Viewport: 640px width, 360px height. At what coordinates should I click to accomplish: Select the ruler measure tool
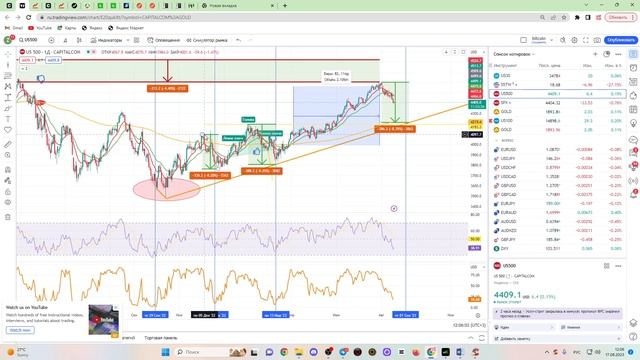click(8, 144)
